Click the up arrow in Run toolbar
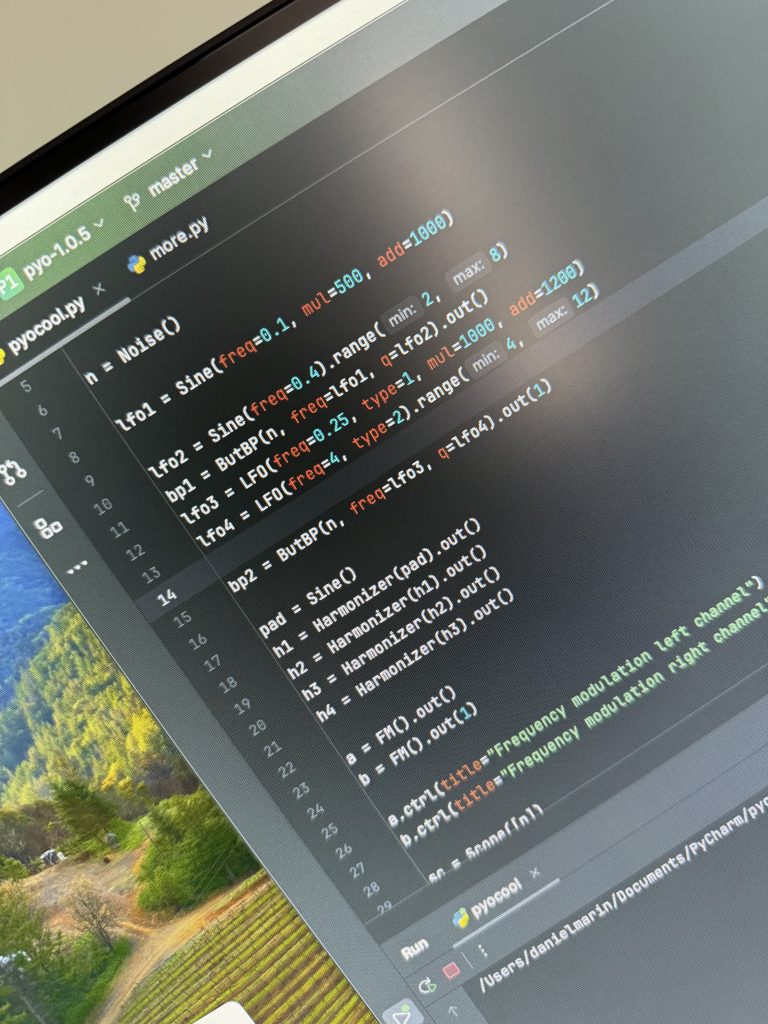This screenshot has width=768, height=1024. pos(453,1013)
